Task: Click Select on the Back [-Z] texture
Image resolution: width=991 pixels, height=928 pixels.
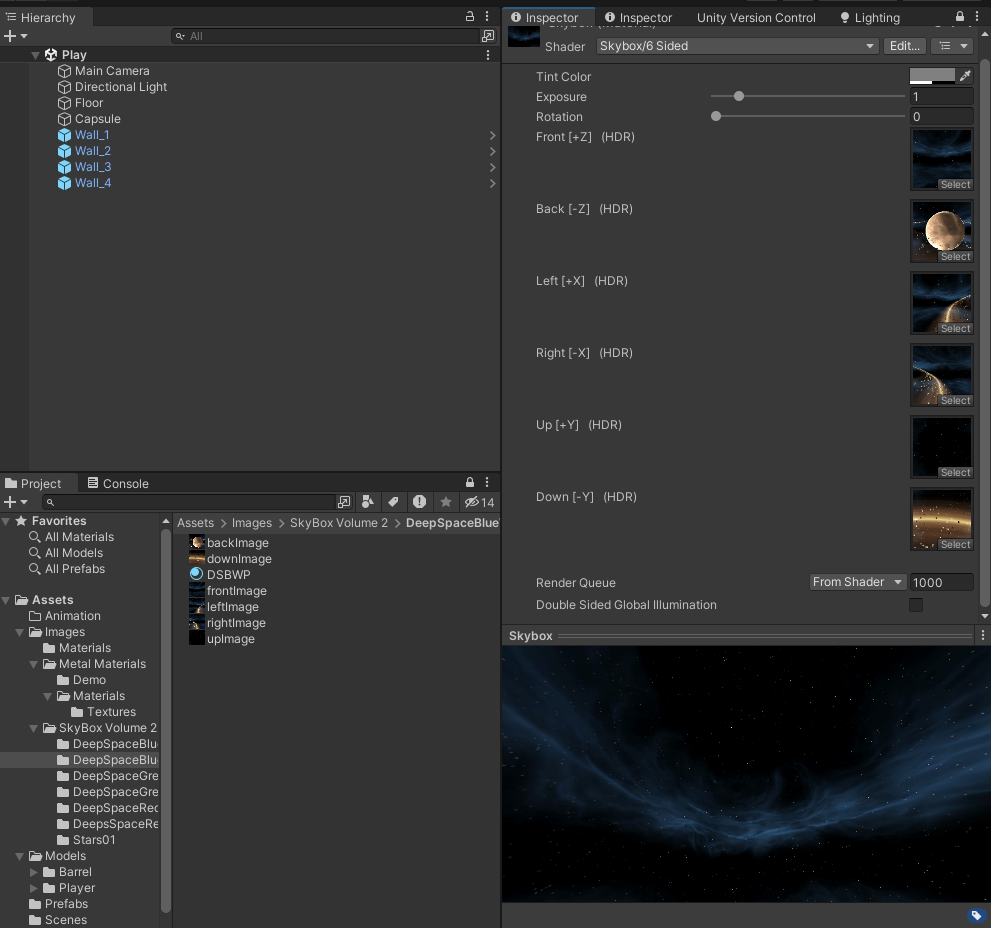Action: [955, 257]
